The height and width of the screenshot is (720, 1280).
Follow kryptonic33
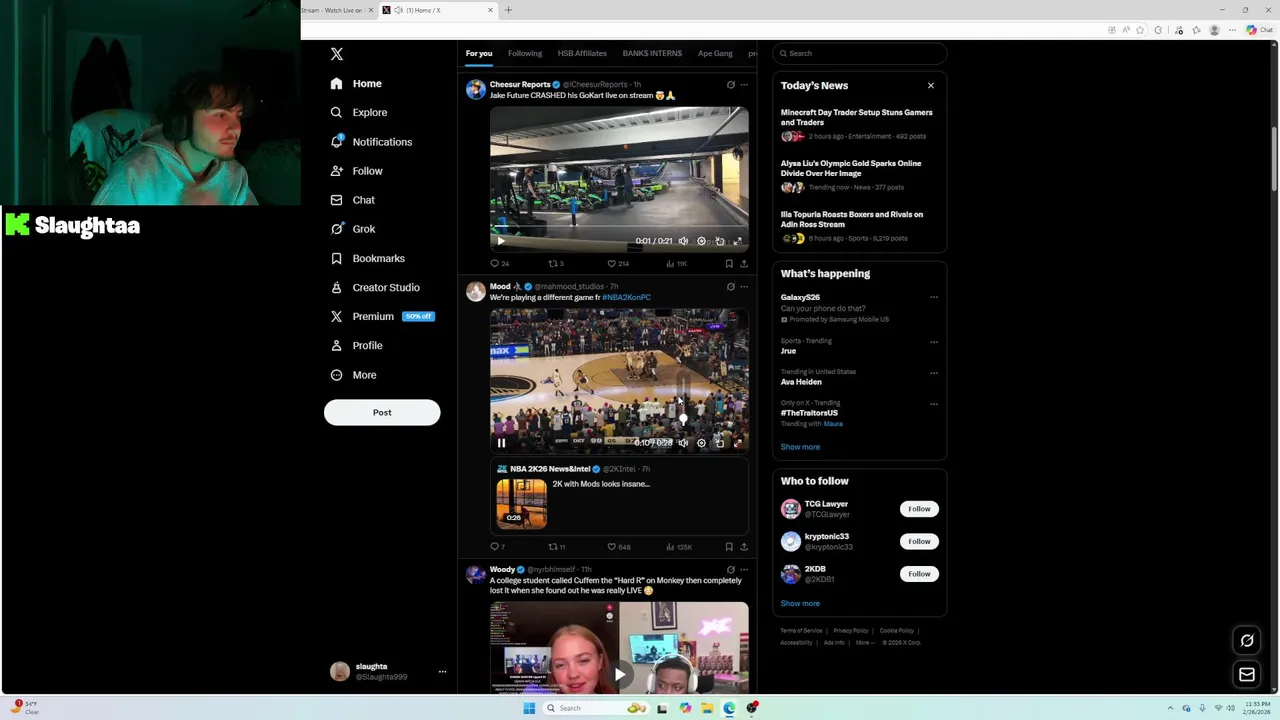(x=919, y=541)
